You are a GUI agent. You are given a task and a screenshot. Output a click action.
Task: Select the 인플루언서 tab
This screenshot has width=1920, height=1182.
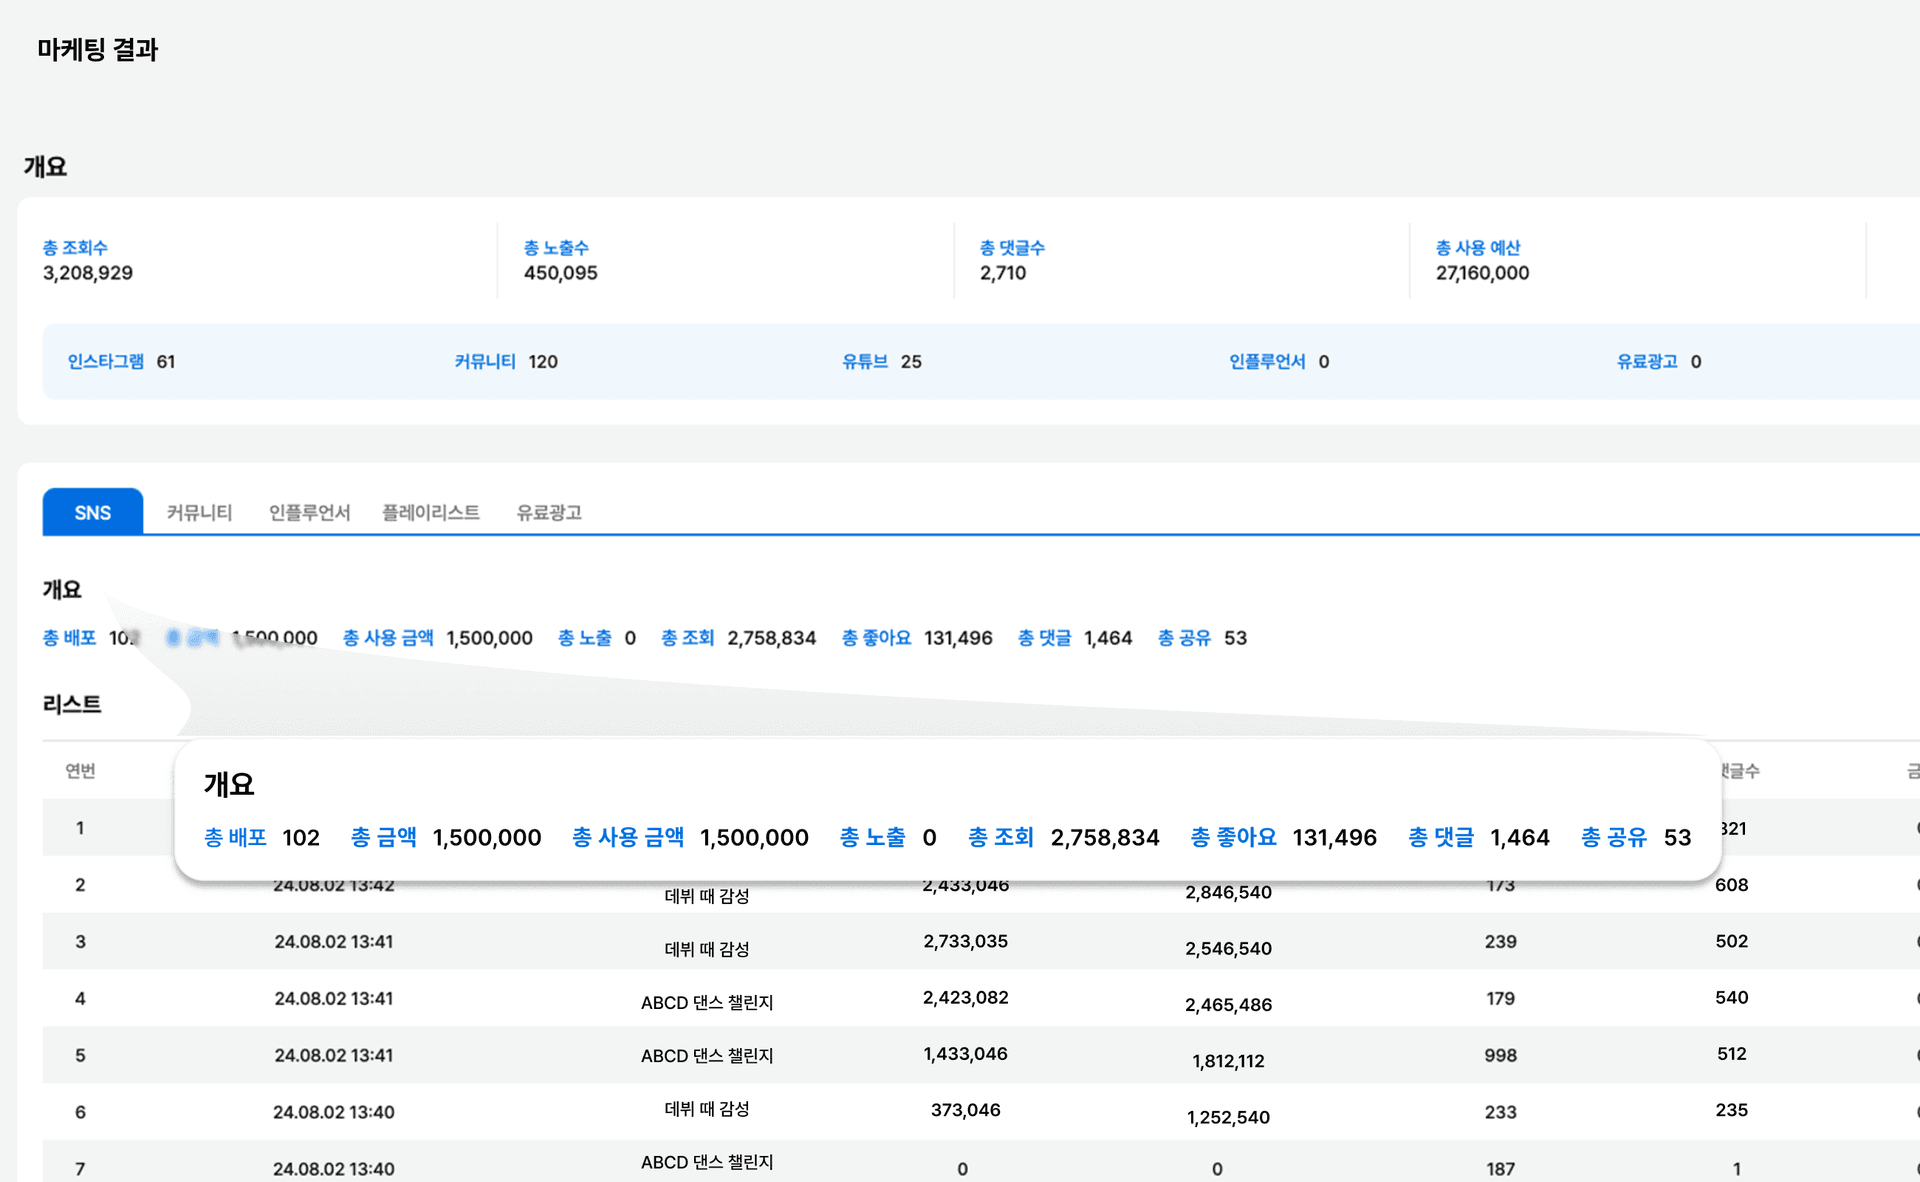309,512
